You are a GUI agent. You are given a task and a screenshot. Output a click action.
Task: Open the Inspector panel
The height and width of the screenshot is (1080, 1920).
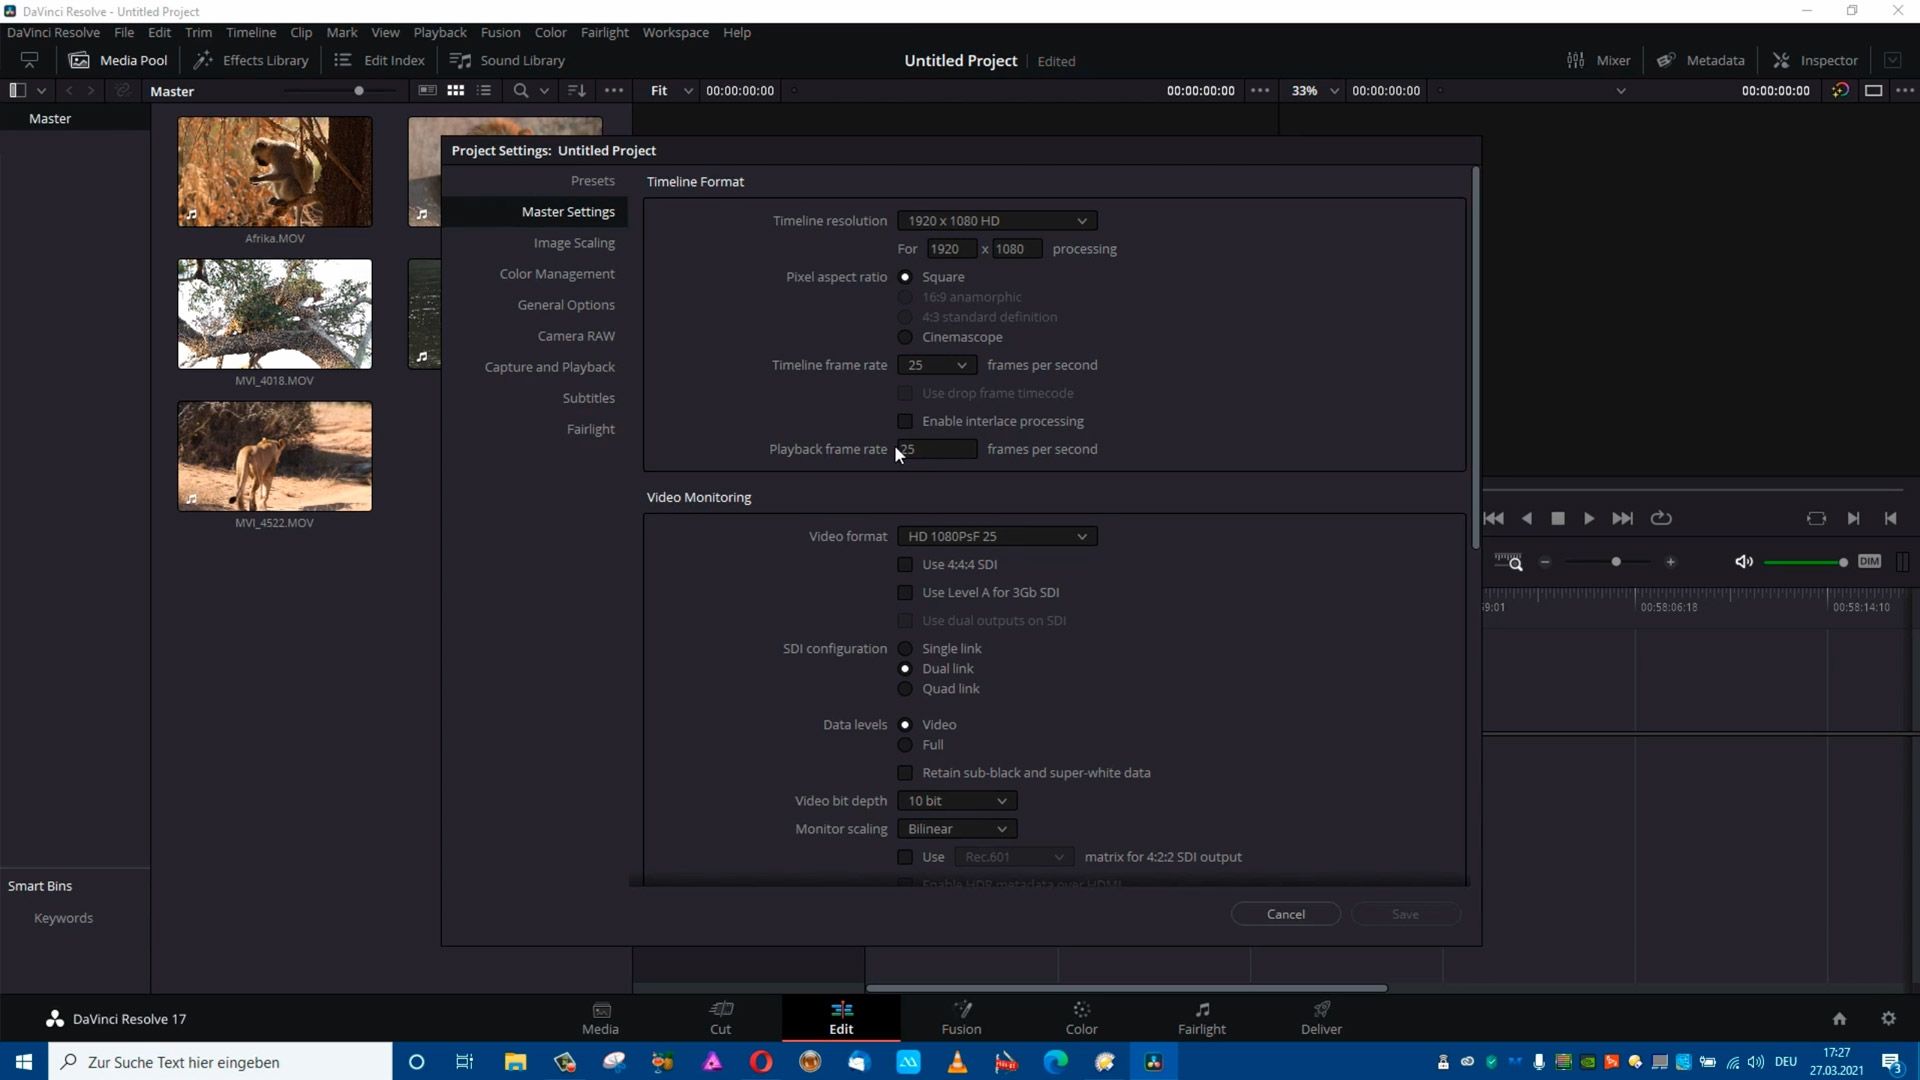click(x=1815, y=60)
